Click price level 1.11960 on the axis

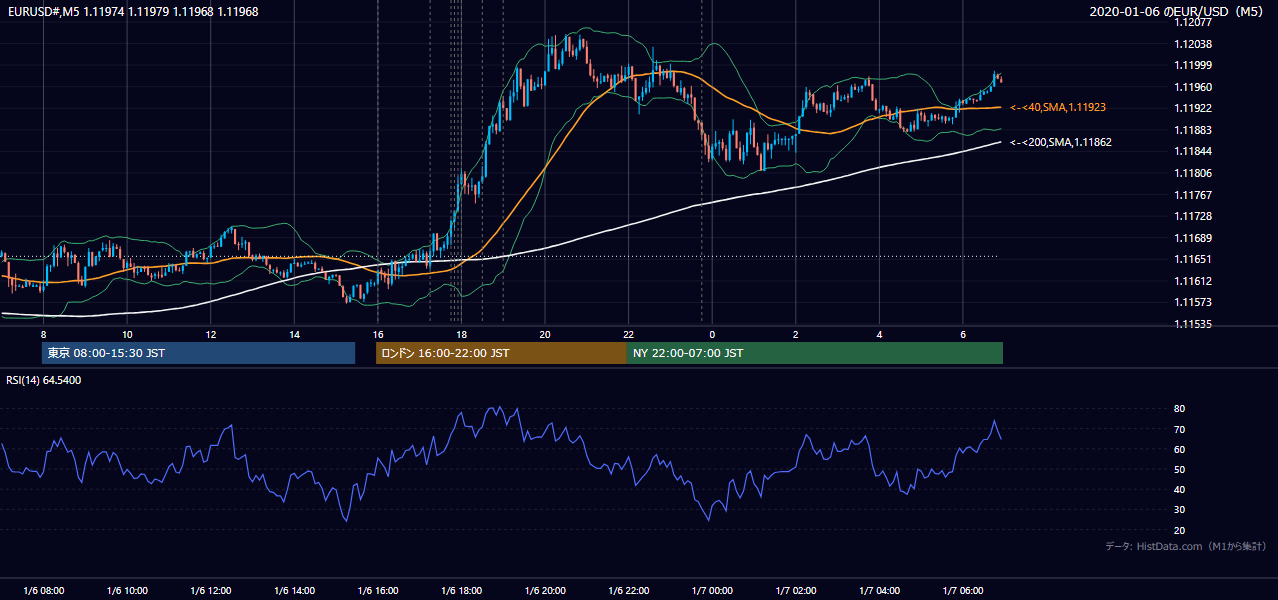click(1193, 87)
